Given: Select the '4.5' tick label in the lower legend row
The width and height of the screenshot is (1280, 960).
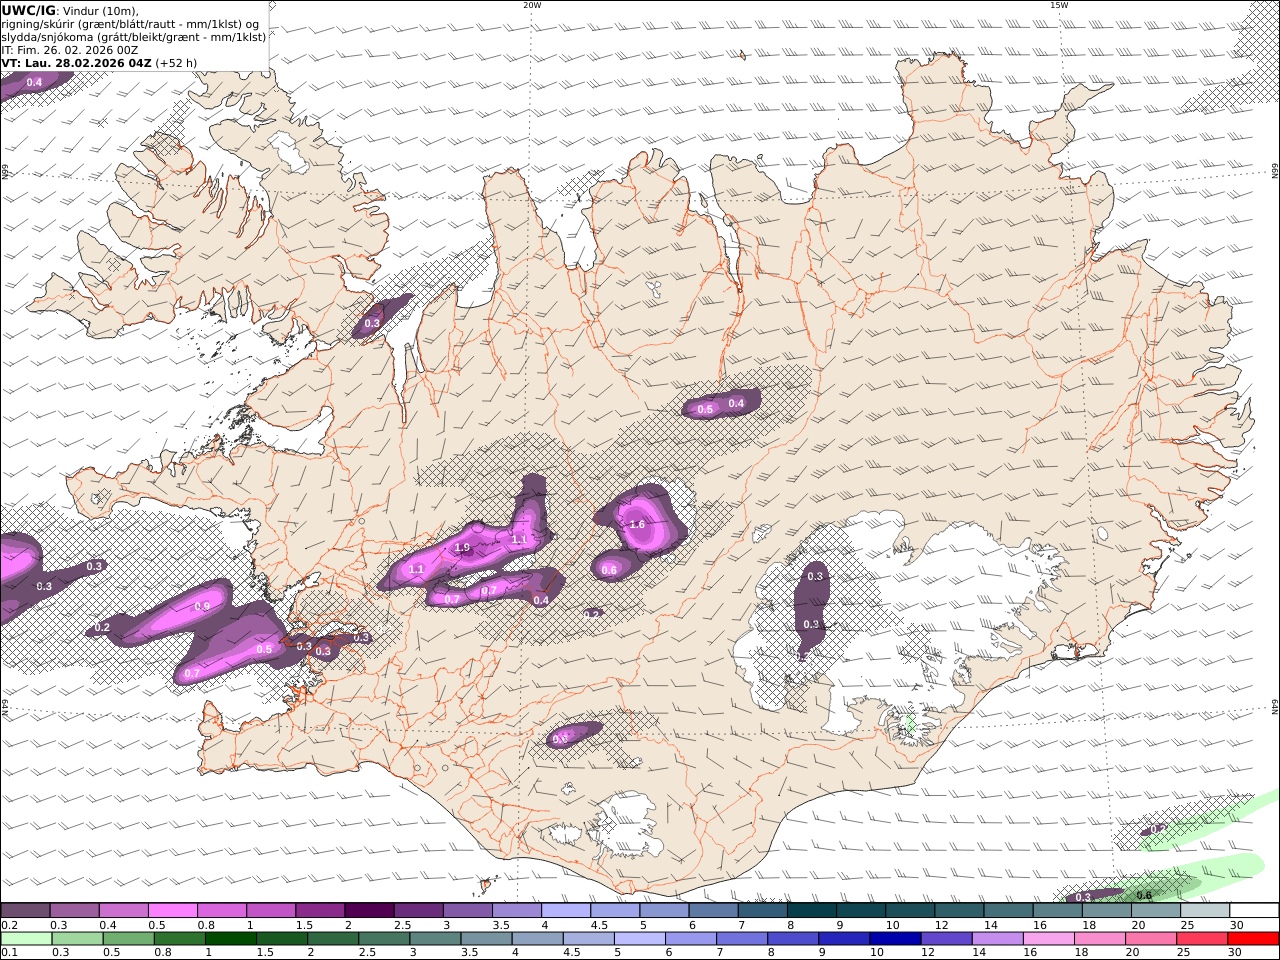Looking at the screenshot, I should point(571,953).
